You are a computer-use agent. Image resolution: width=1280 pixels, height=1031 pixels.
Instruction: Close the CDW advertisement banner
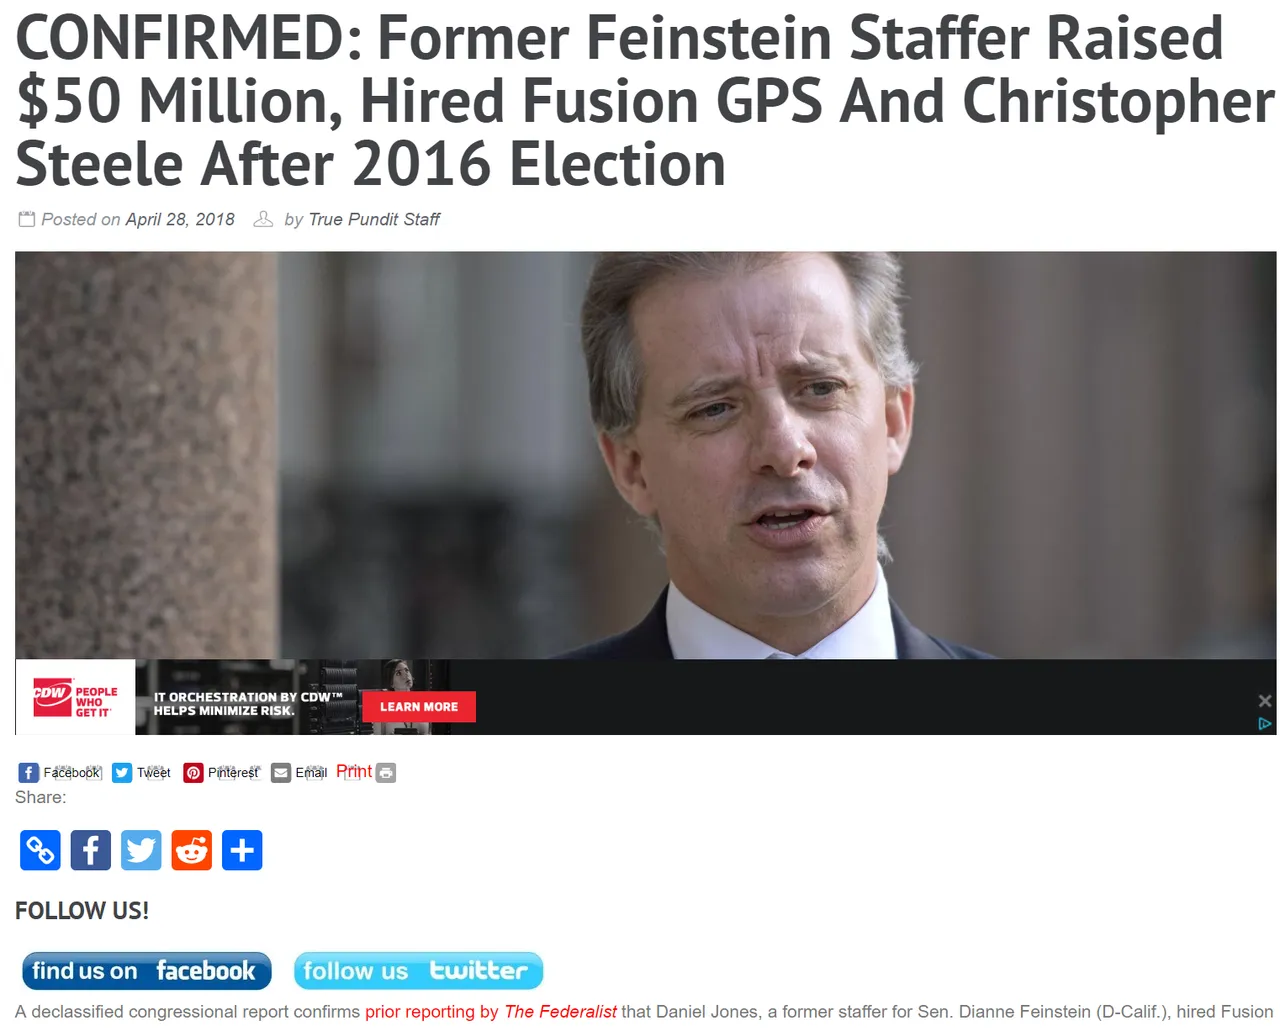1265,701
